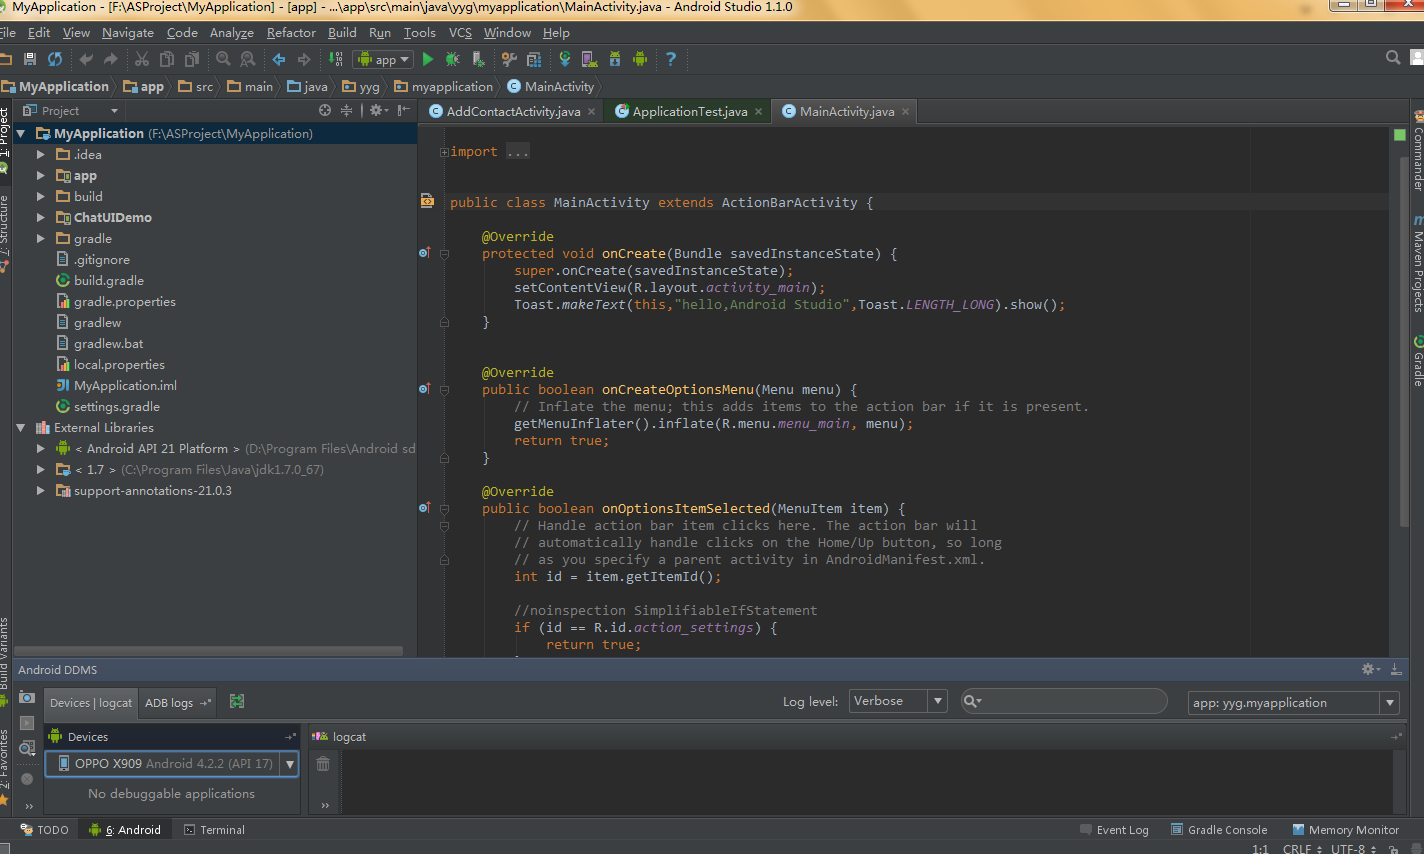The width and height of the screenshot is (1424, 854).
Task: Toggle the Gradle side panel button
Action: click(1418, 362)
